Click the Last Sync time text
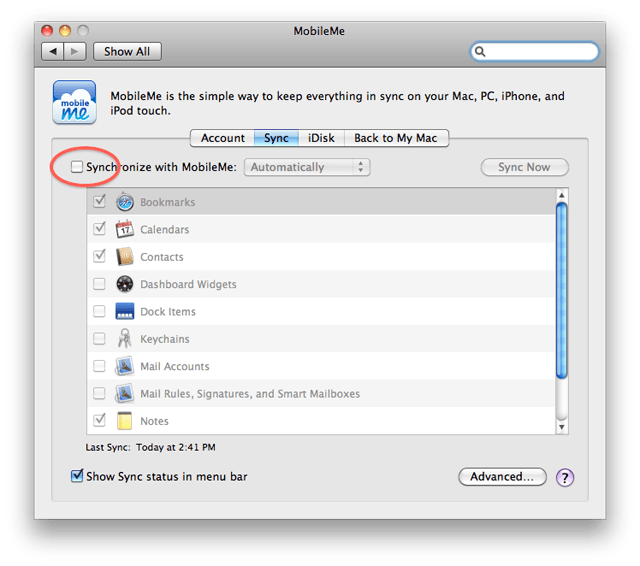This screenshot has height=566, width=640. point(150,447)
